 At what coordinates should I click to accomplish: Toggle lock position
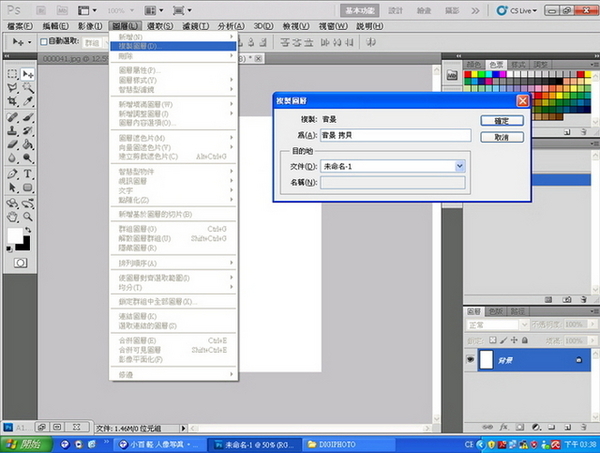pos(514,340)
